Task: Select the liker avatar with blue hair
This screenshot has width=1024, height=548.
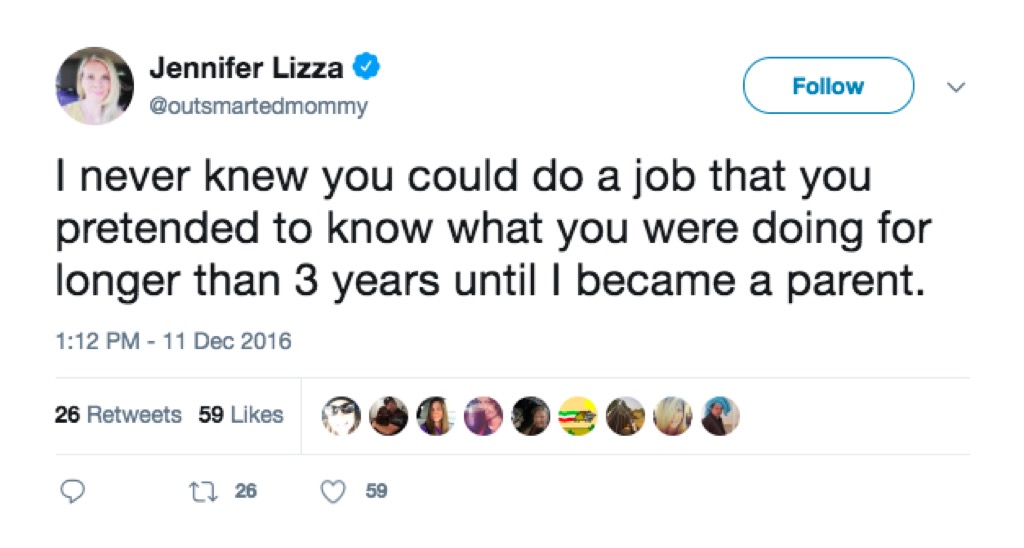Action: 719,415
